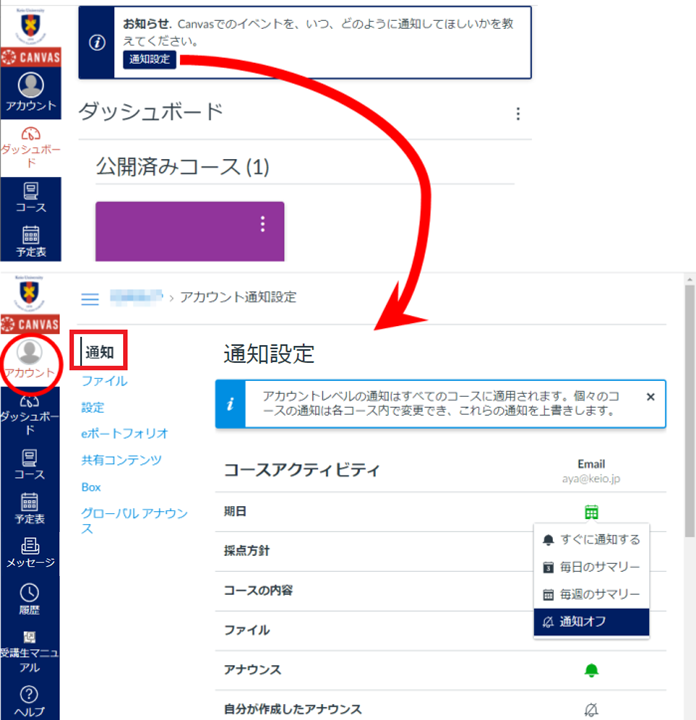This screenshot has width=696, height=720.
Task: Select 通知オフ in the dropdown list
Action: click(591, 622)
